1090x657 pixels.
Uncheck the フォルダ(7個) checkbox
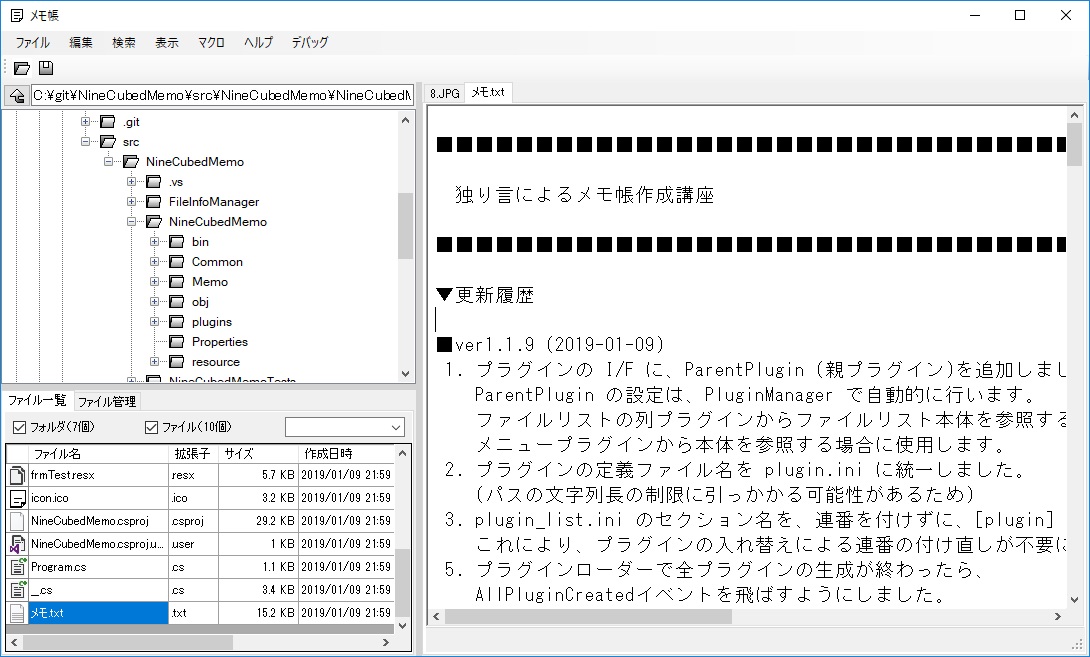pos(19,428)
